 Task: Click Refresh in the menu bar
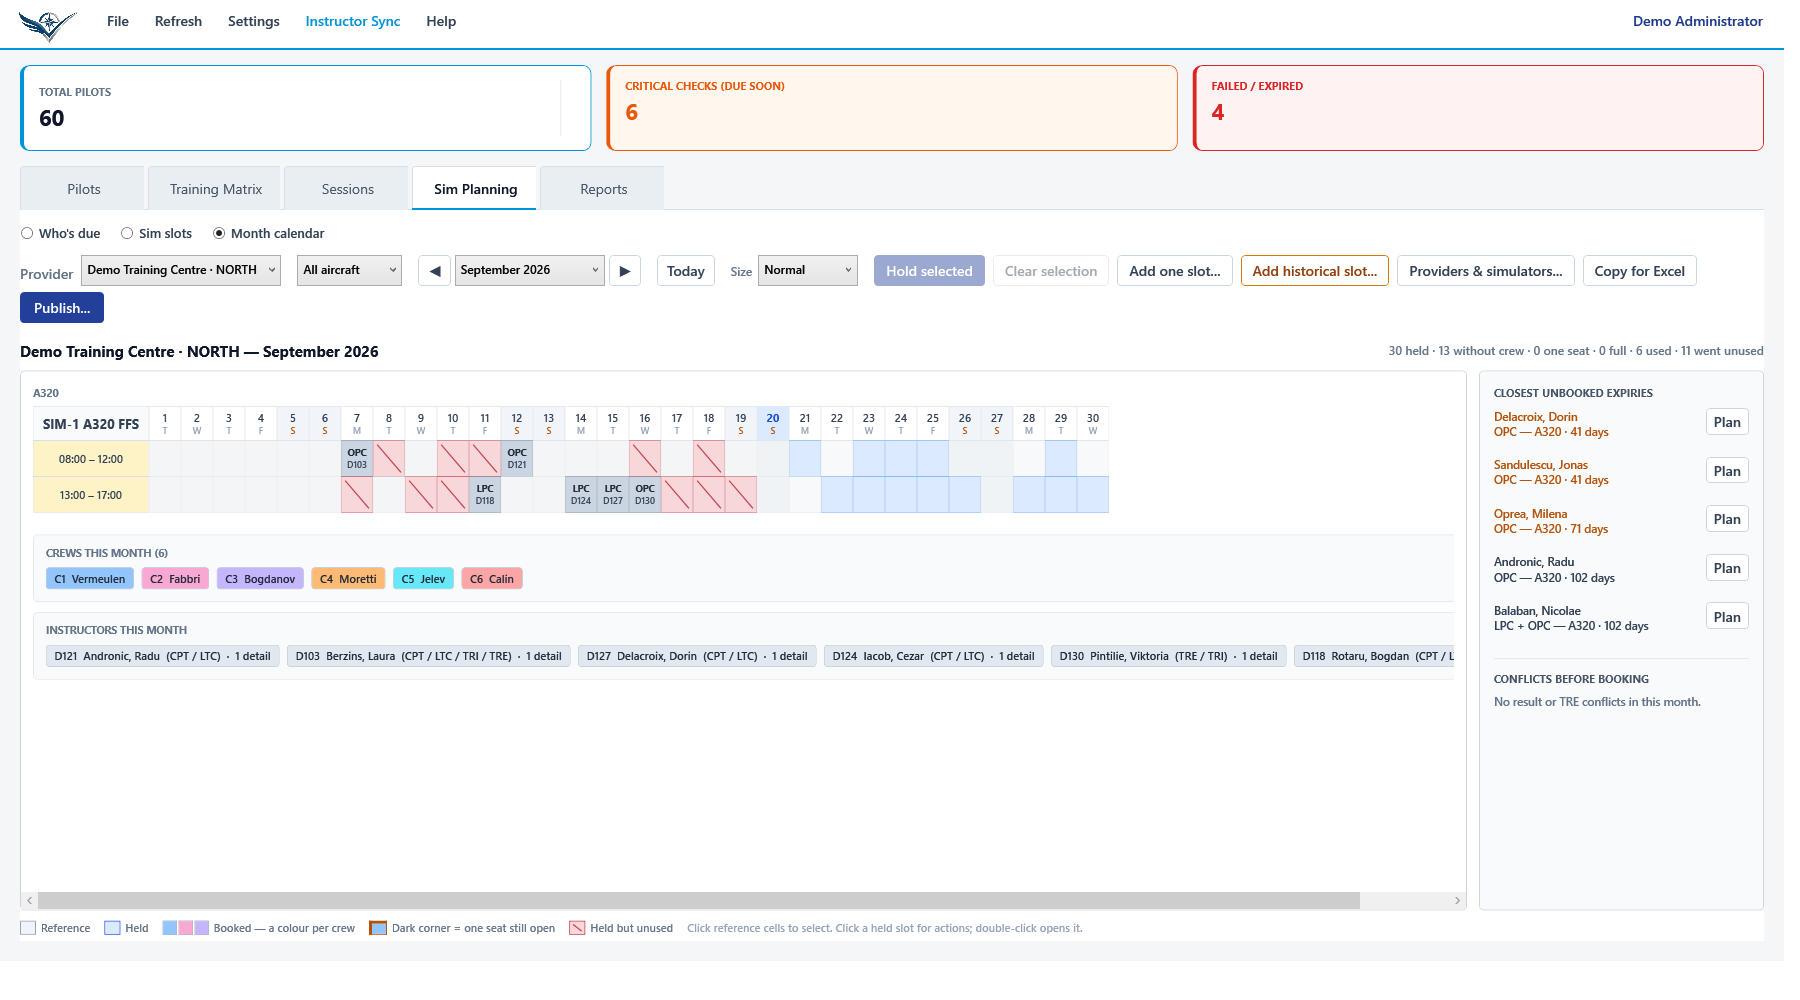178,21
